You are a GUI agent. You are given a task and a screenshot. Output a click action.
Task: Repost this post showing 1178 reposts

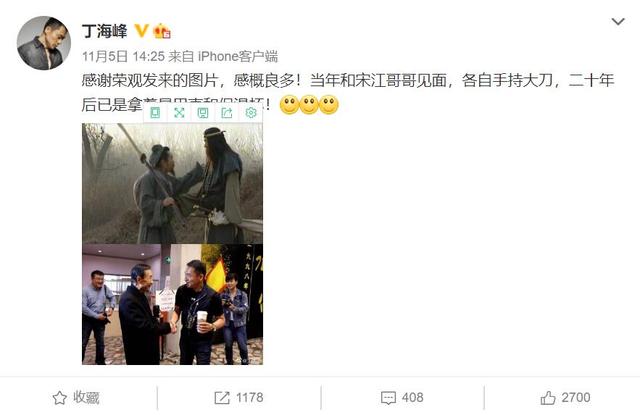coord(239,397)
